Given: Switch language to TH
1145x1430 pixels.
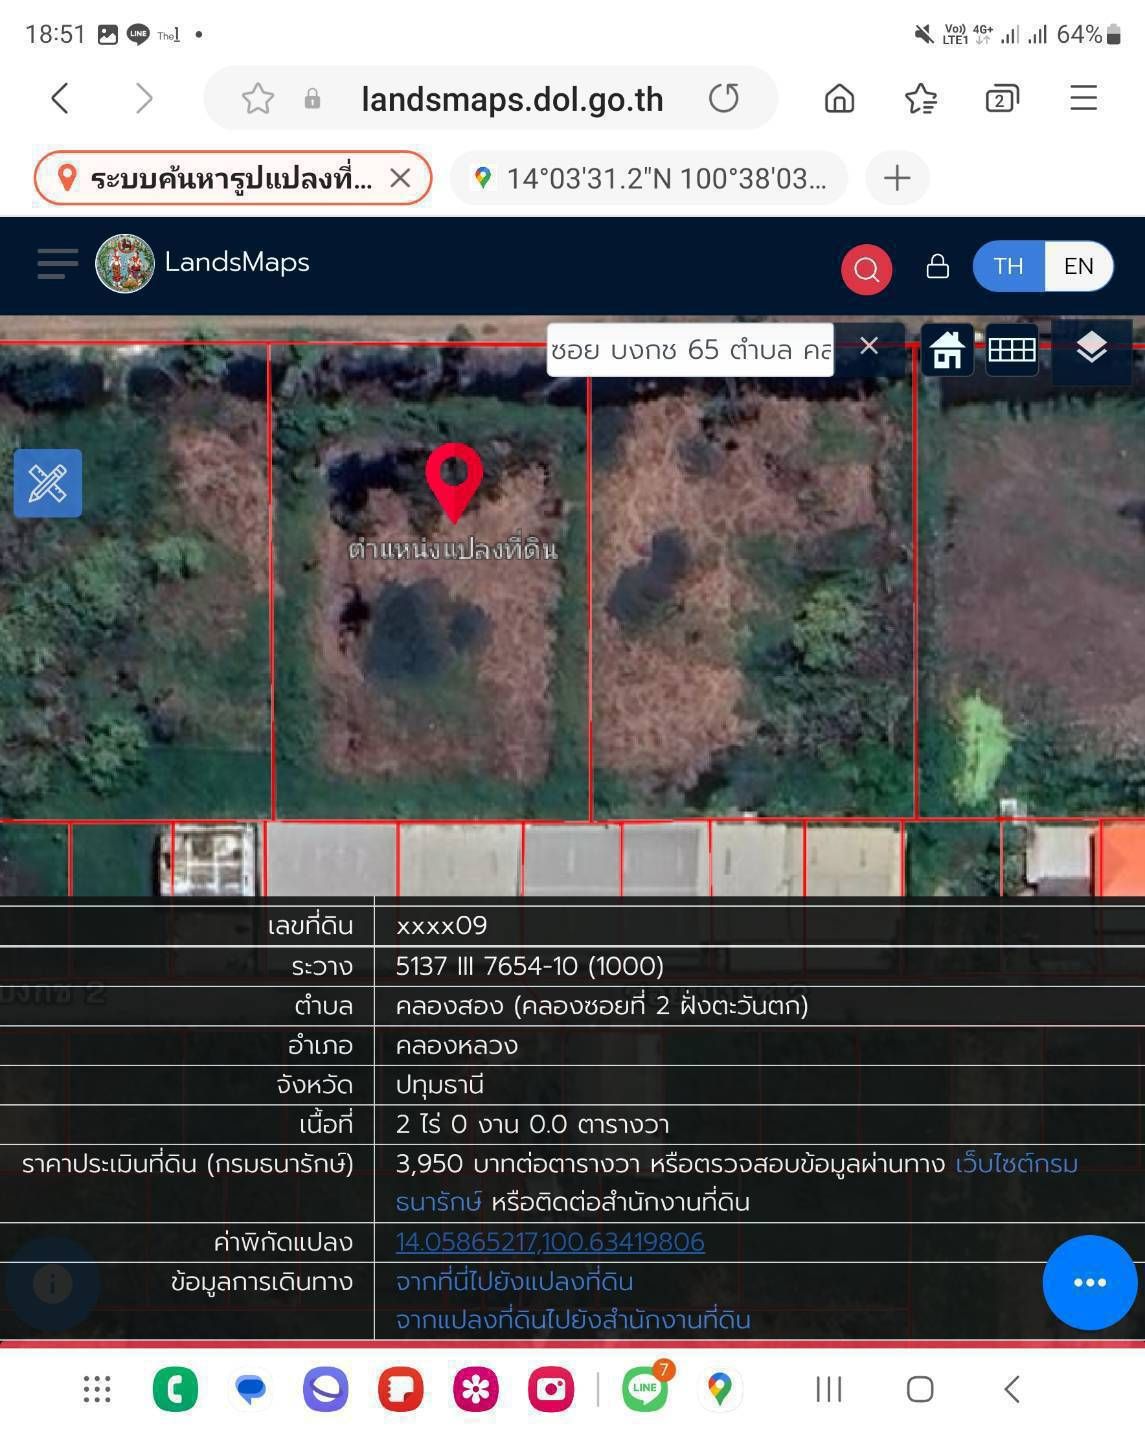Looking at the screenshot, I should click(1008, 267).
